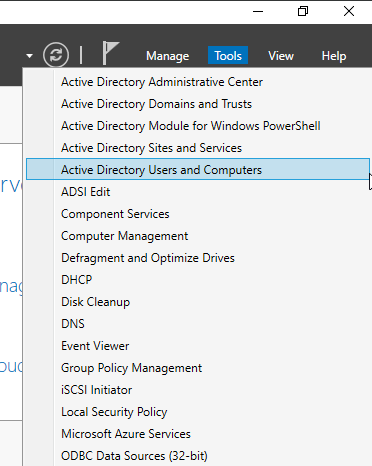Open Computer Management
Screen dimensions: 372x466
[124, 236]
